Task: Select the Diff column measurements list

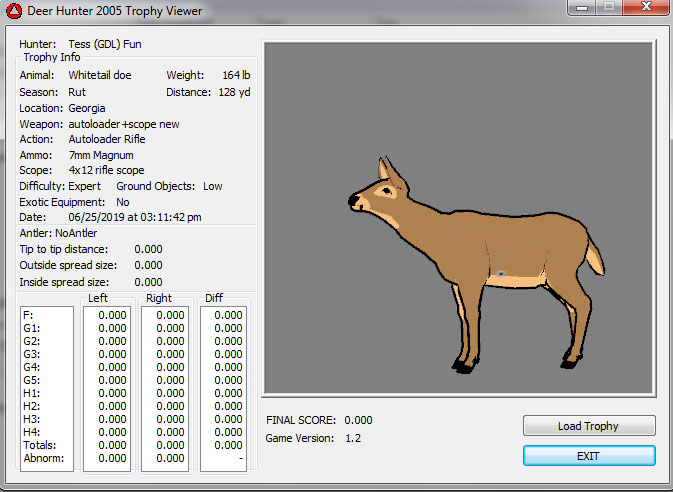Action: tap(224, 388)
